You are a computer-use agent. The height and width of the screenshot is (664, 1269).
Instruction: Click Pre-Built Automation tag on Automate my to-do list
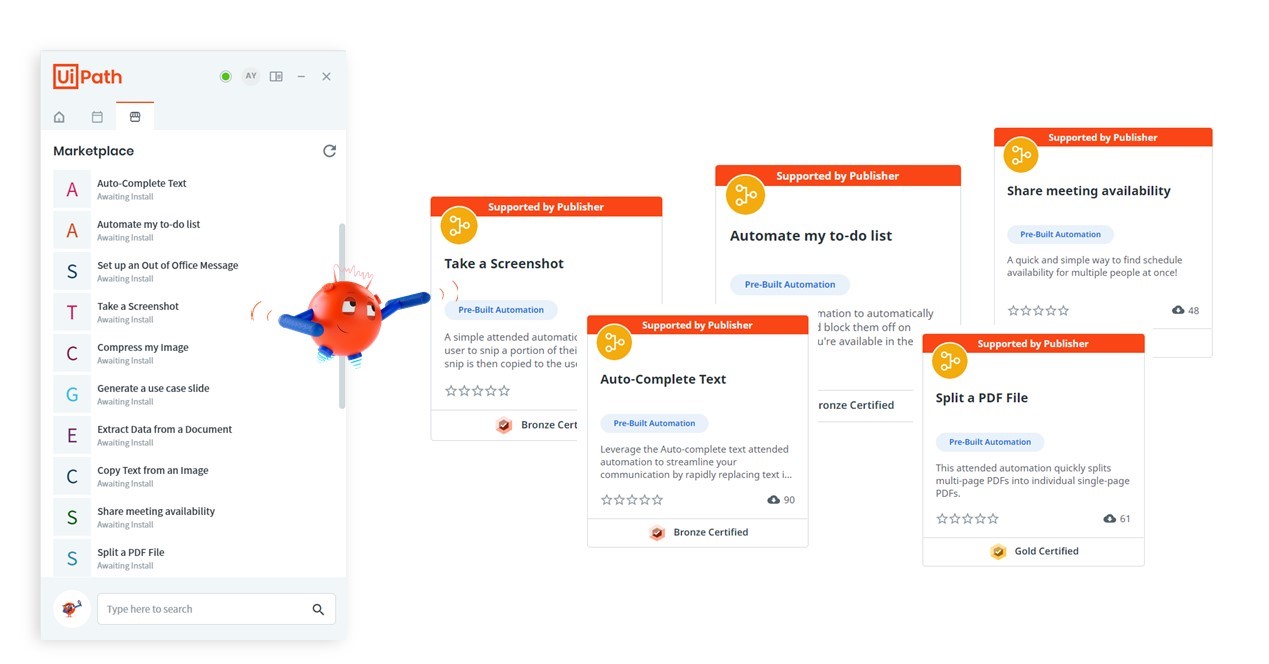[790, 284]
